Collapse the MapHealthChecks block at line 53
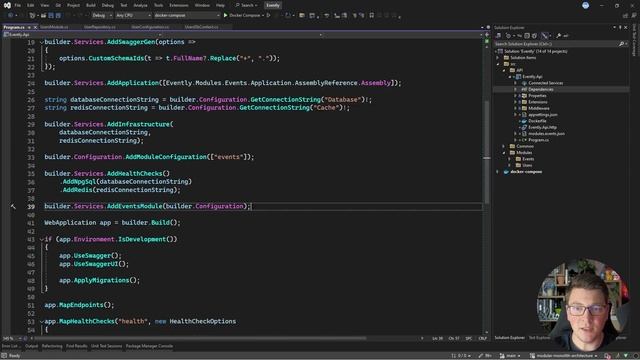This screenshot has width=640, height=360. (42, 322)
